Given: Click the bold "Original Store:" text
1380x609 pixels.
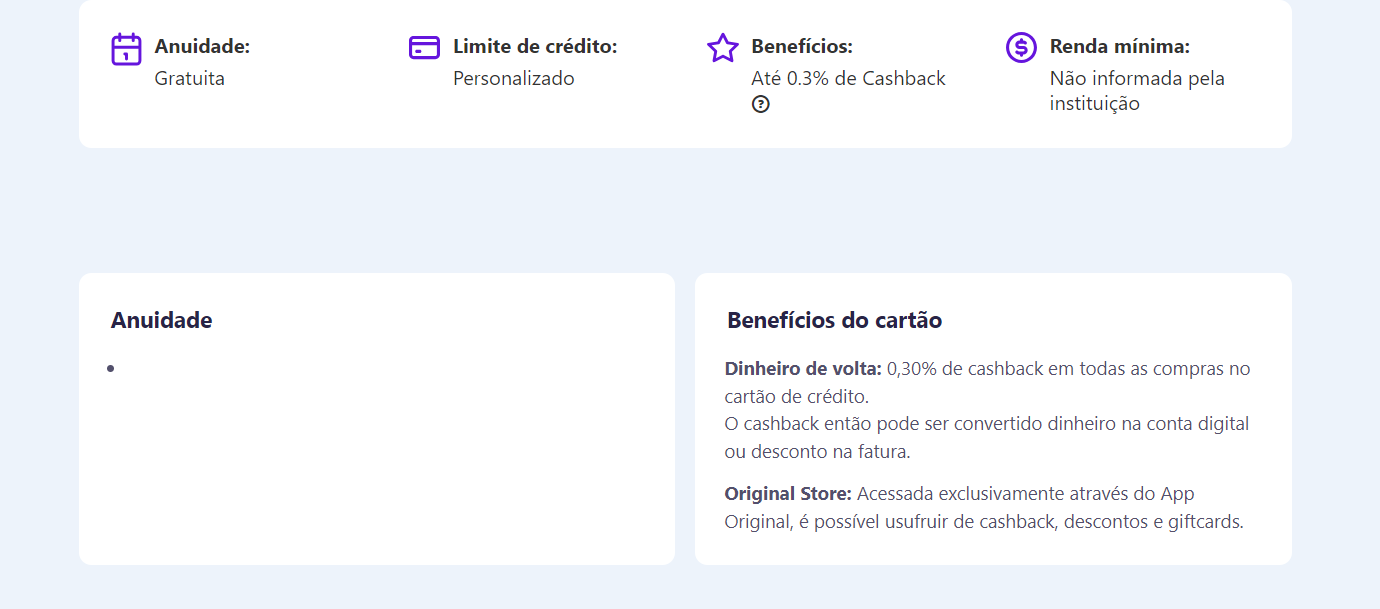Looking at the screenshot, I should (x=788, y=494).
